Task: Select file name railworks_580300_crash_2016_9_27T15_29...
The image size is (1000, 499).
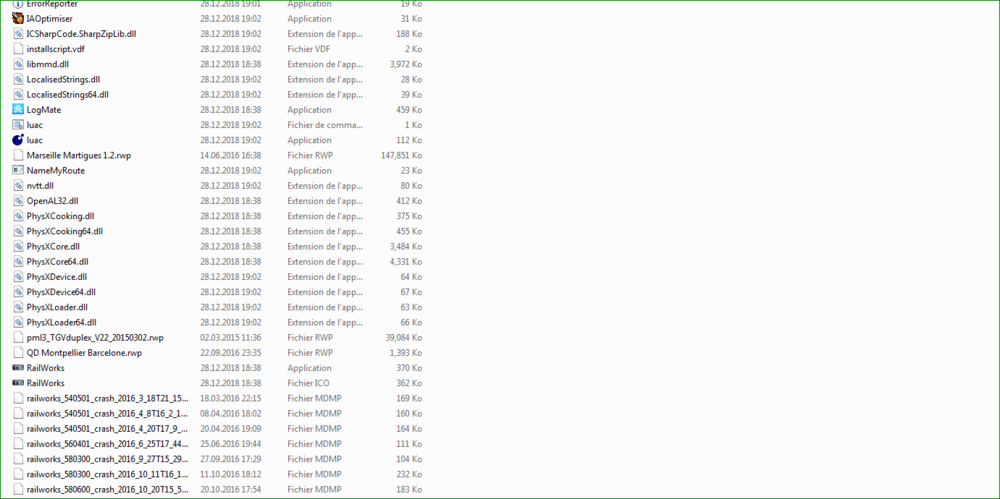Action: (x=107, y=459)
